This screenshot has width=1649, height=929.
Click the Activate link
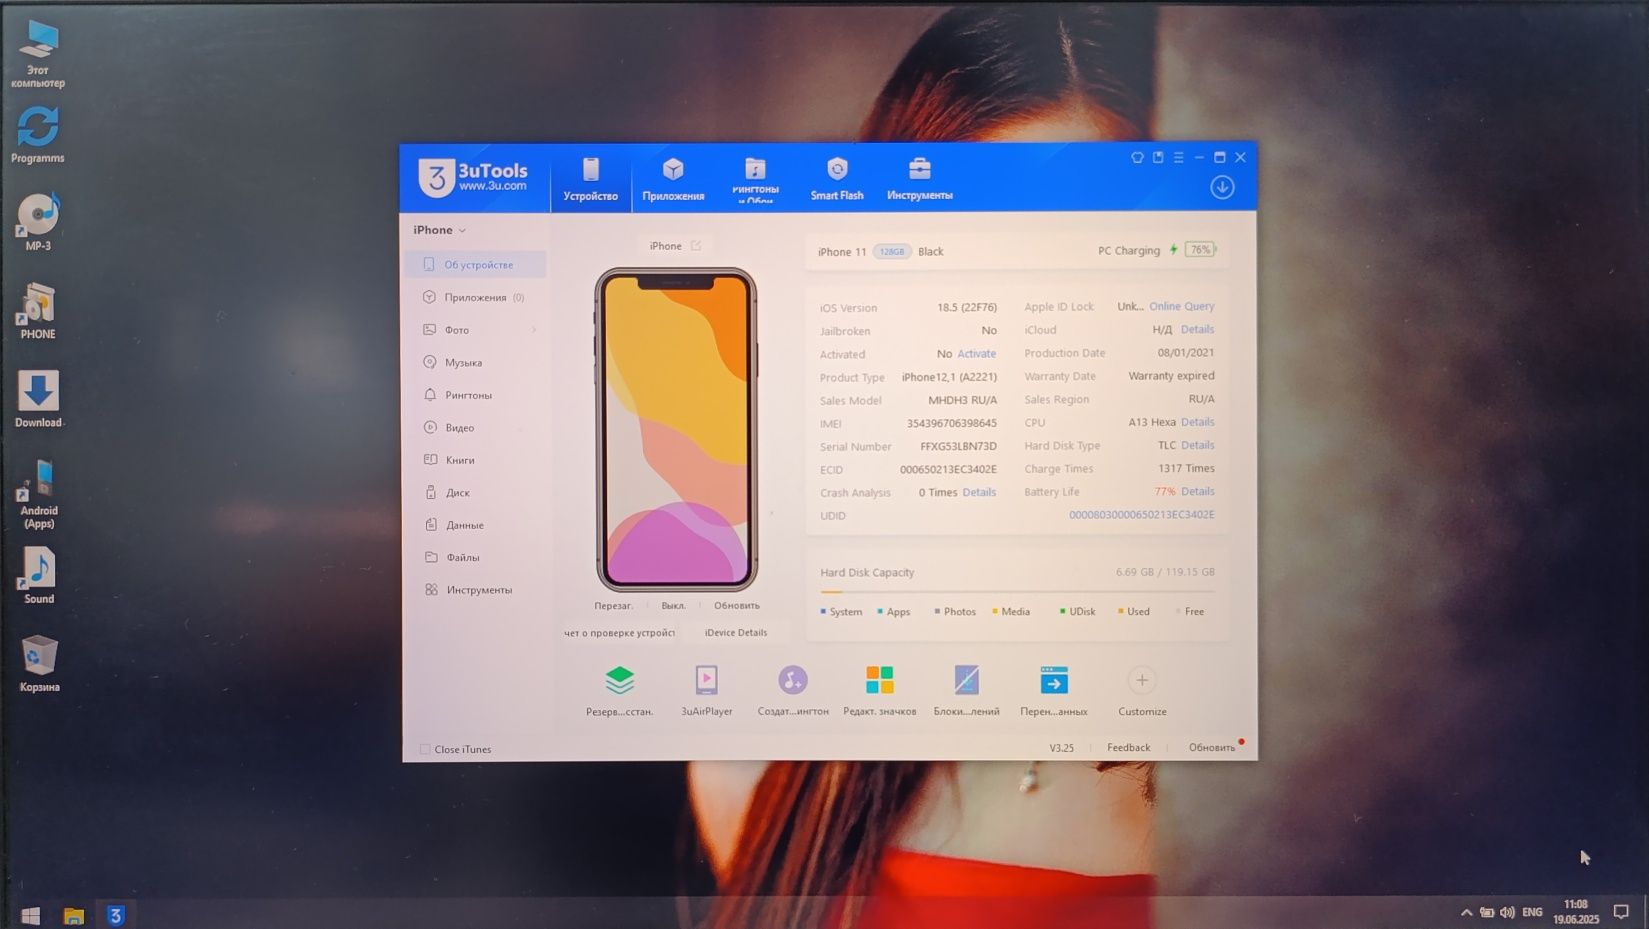[976, 353]
